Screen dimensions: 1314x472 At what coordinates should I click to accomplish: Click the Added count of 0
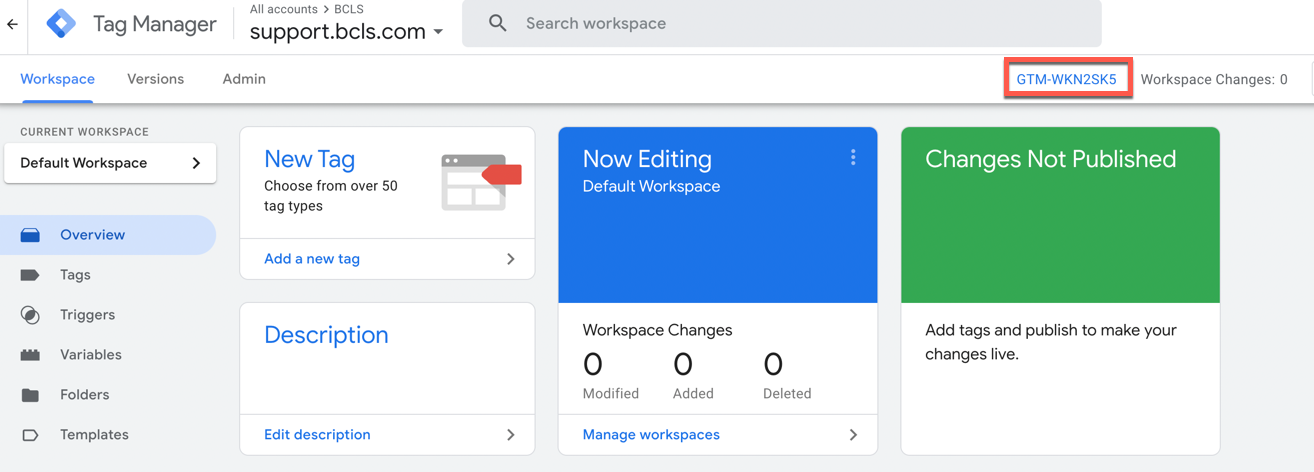tap(683, 364)
